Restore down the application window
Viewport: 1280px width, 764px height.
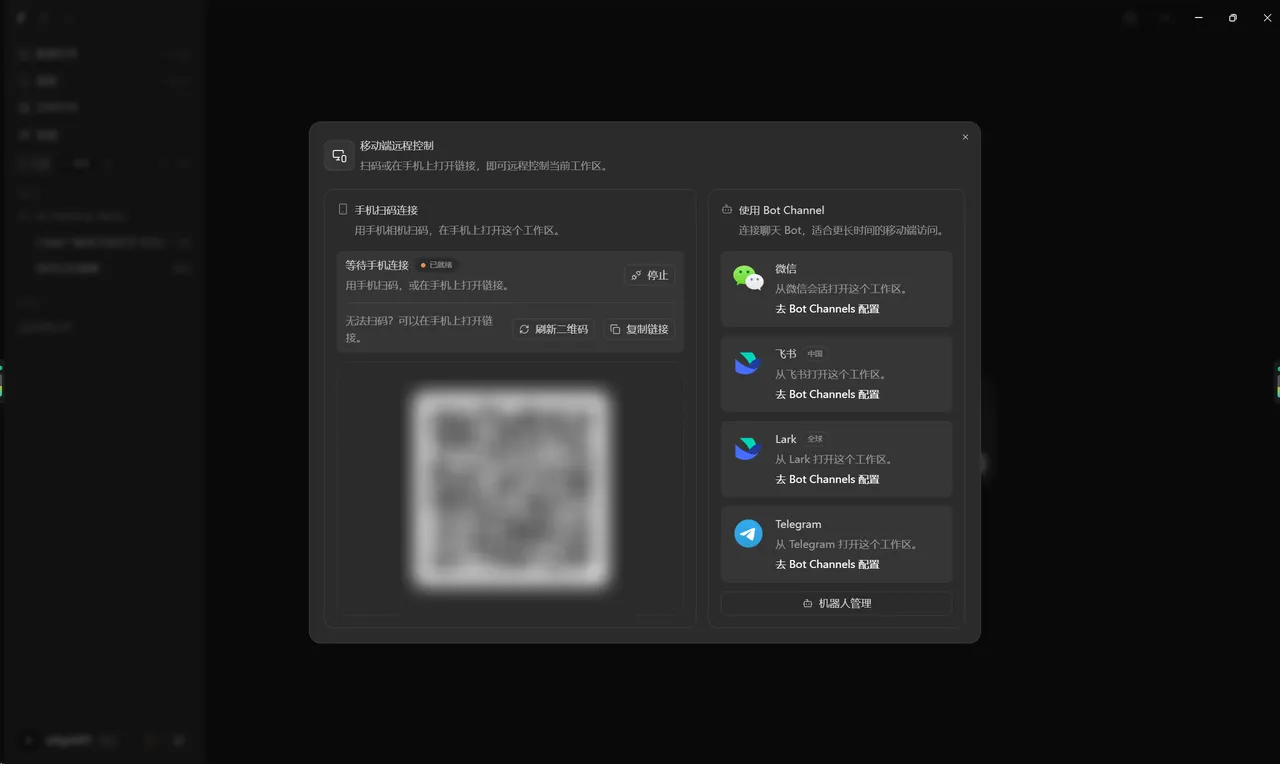click(1233, 17)
